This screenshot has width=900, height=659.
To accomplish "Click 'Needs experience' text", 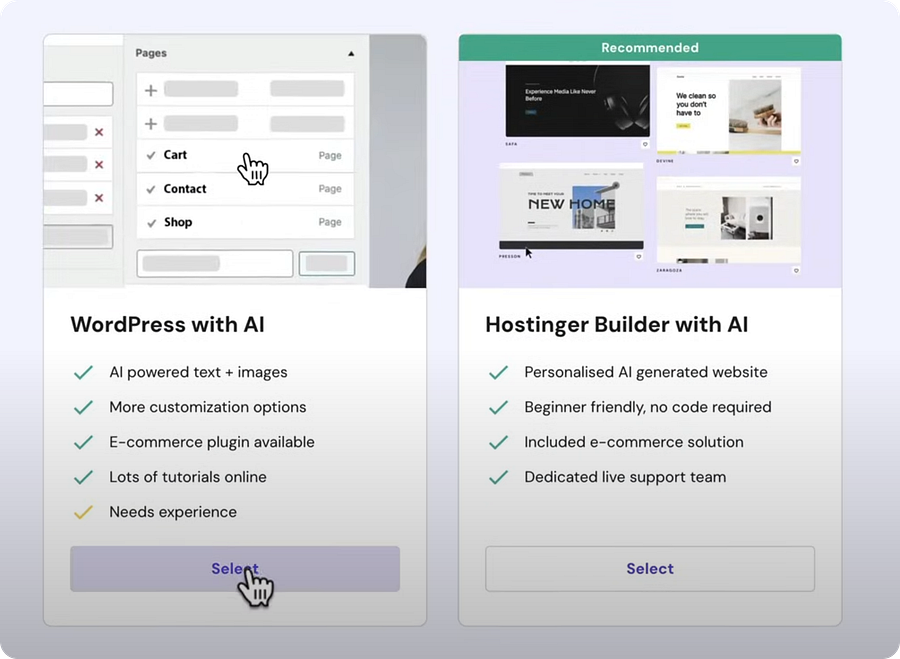I will point(173,512).
